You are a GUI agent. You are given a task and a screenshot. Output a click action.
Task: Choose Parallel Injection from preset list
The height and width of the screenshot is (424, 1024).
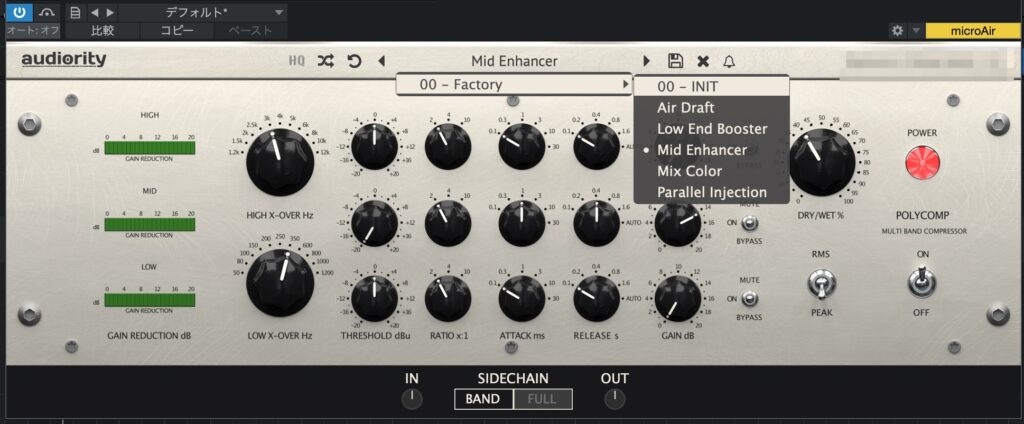point(711,192)
